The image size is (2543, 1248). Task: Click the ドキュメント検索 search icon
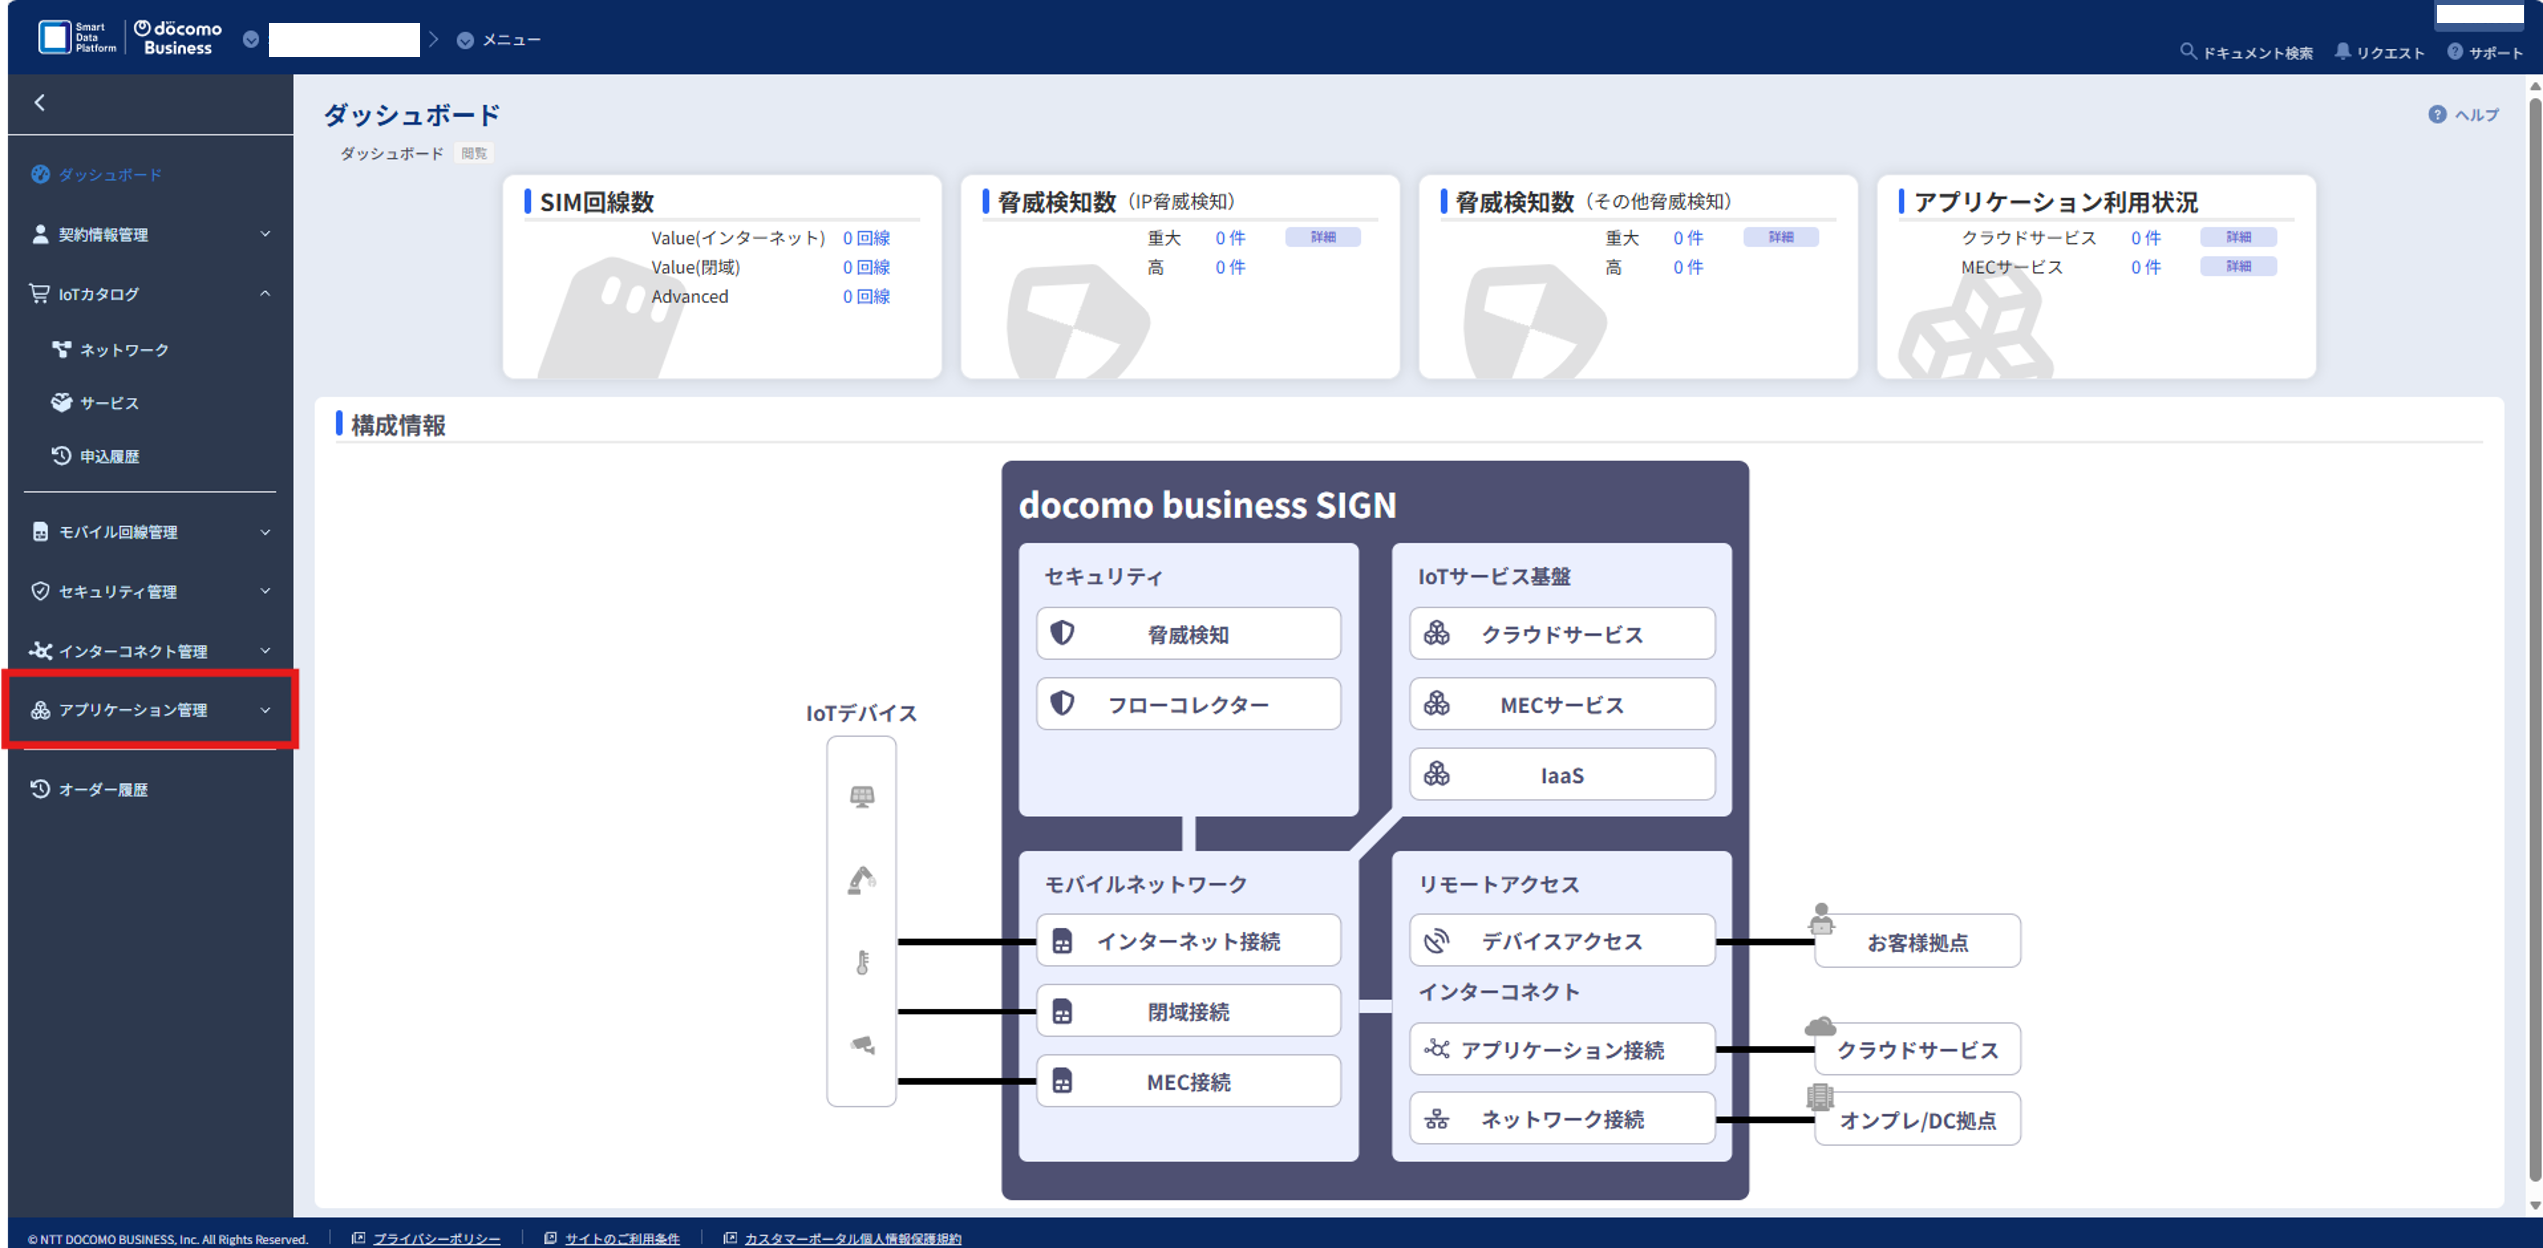click(x=2187, y=51)
